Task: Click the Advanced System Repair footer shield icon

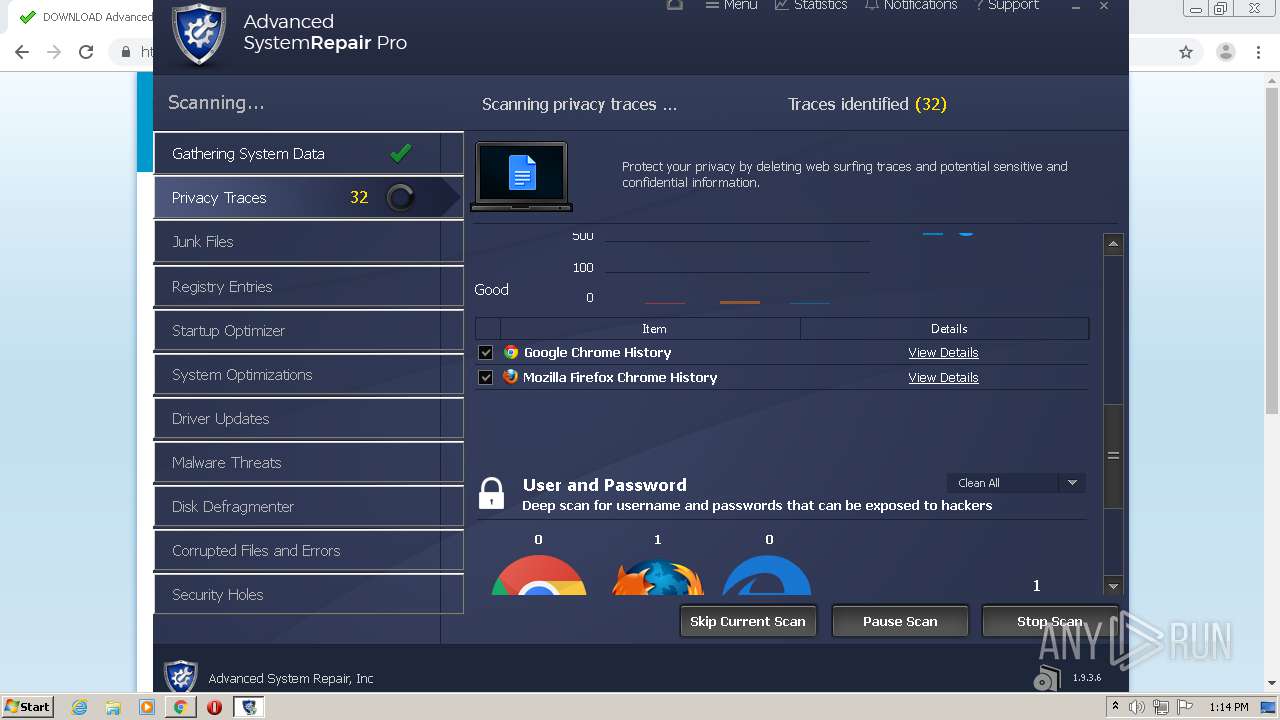Action: coord(181,677)
